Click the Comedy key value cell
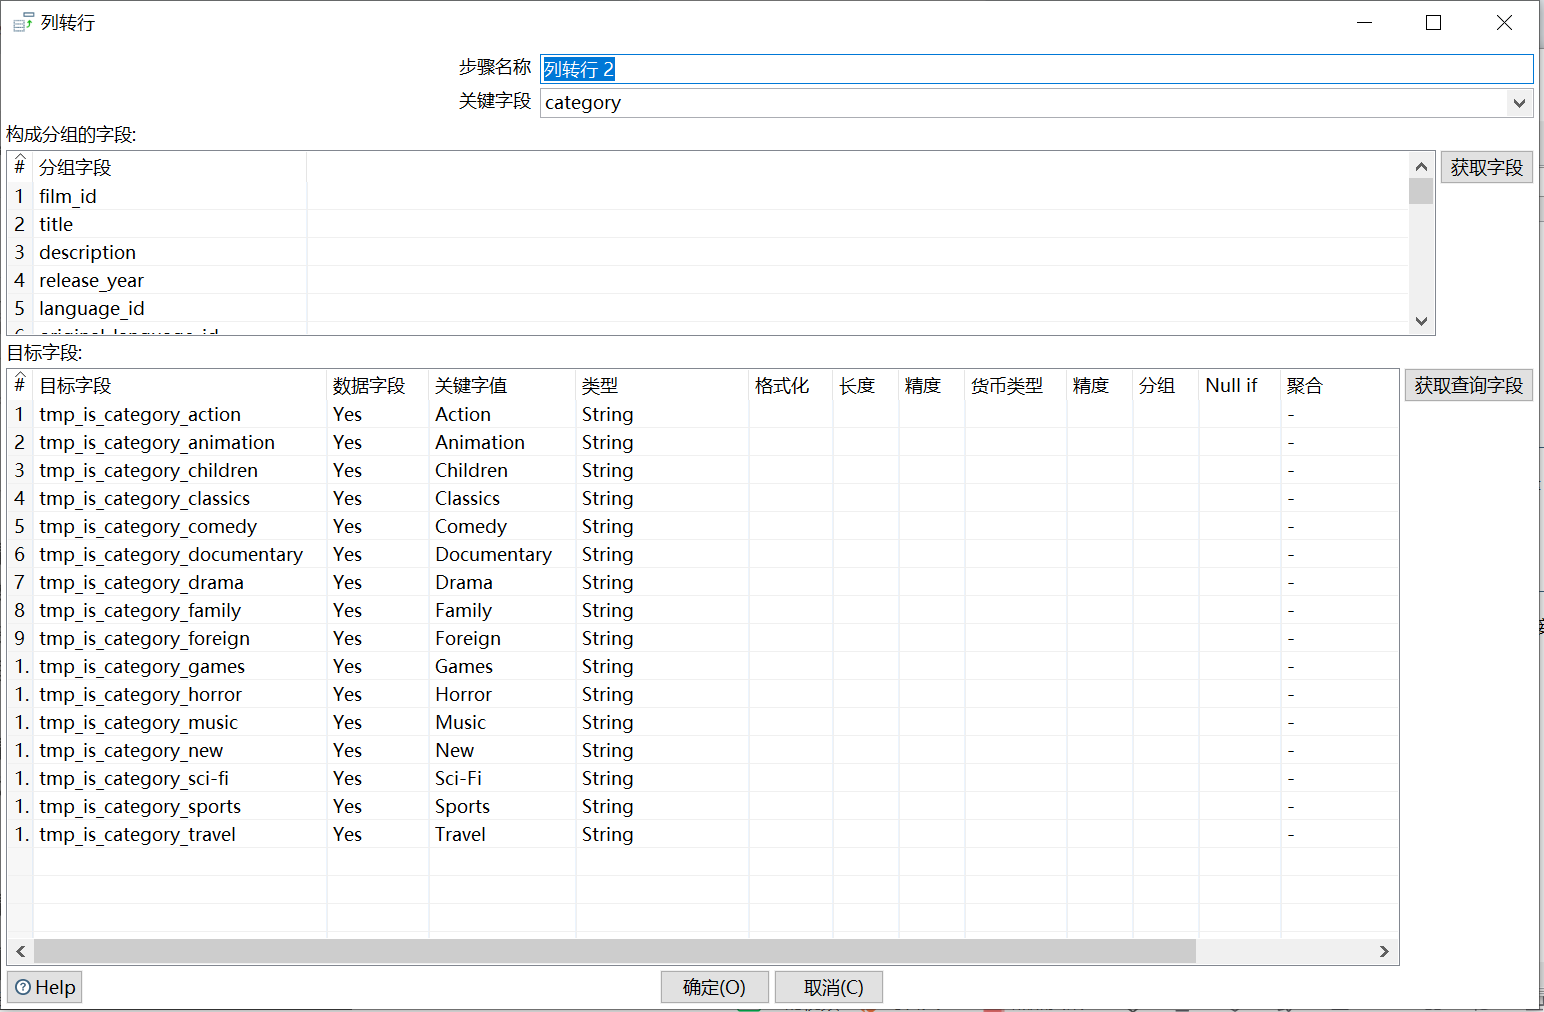This screenshot has width=1544, height=1012. (471, 526)
